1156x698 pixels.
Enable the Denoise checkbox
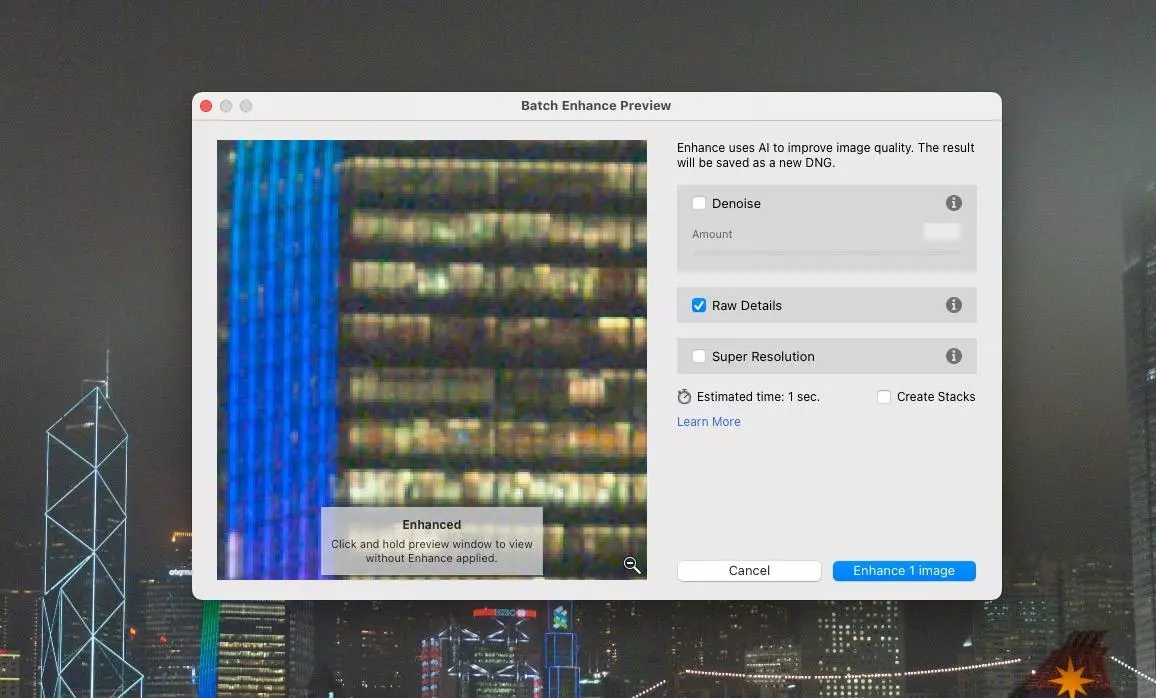[x=699, y=204]
